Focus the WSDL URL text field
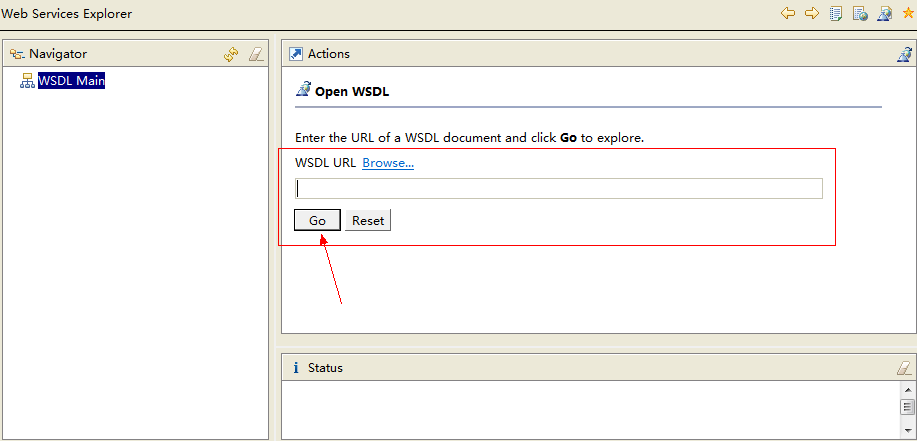917x441 pixels. pos(558,188)
